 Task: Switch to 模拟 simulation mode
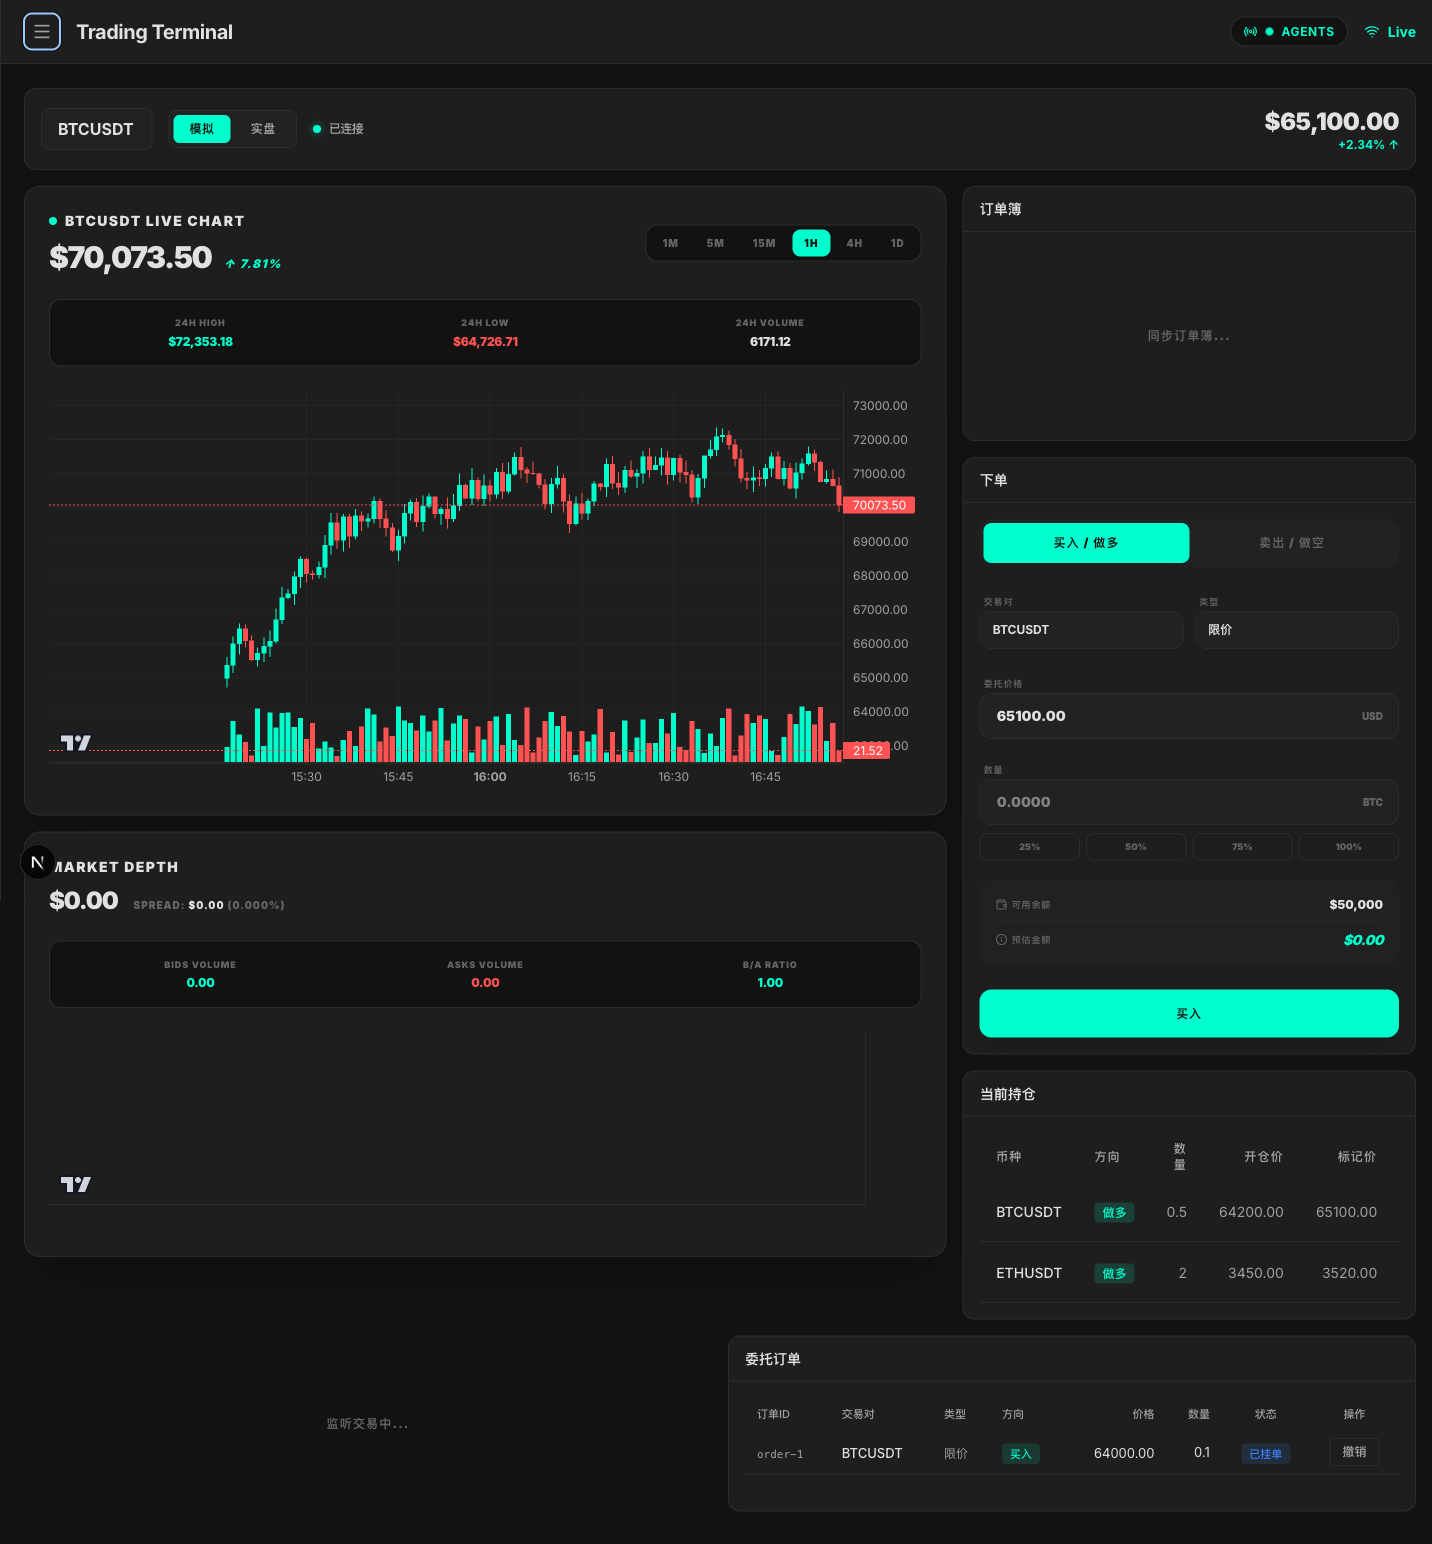tap(202, 129)
